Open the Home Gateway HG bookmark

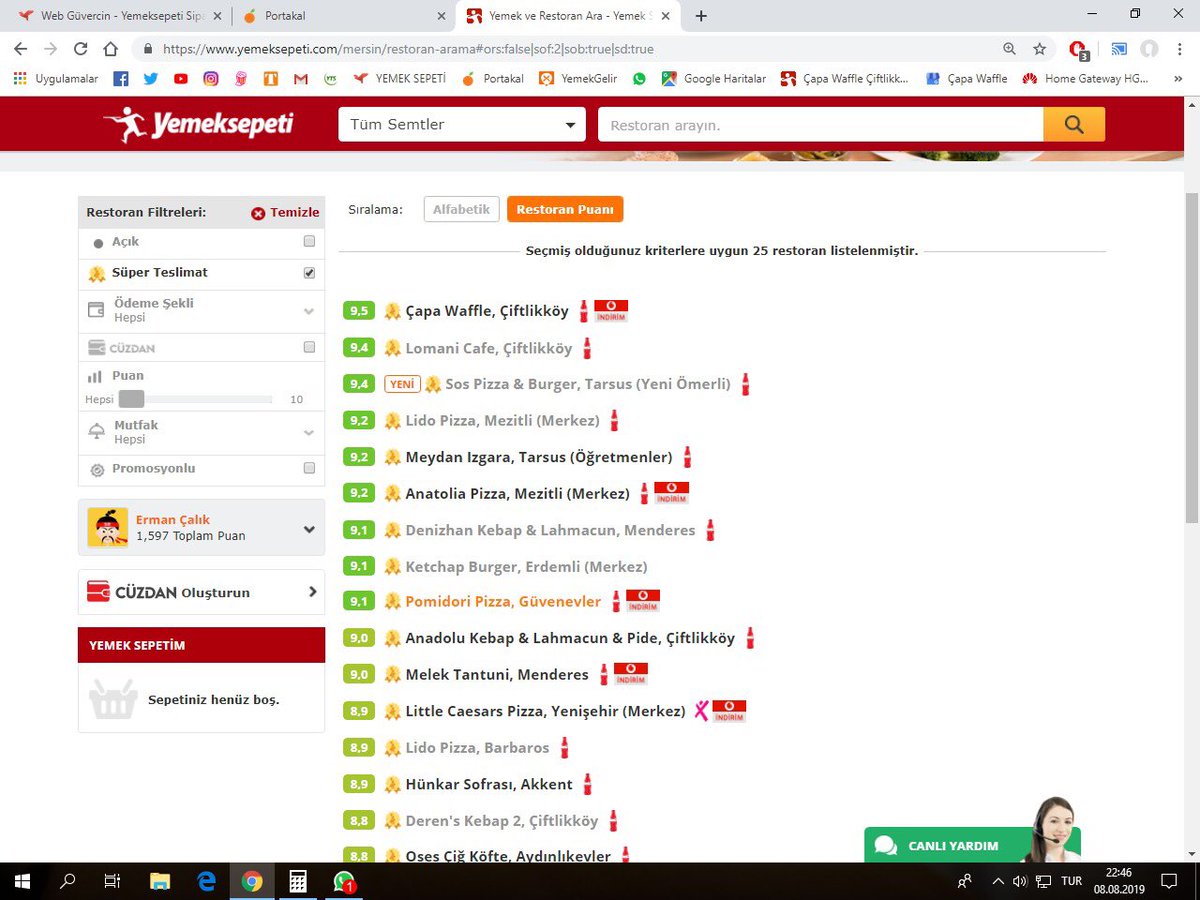(x=1086, y=78)
